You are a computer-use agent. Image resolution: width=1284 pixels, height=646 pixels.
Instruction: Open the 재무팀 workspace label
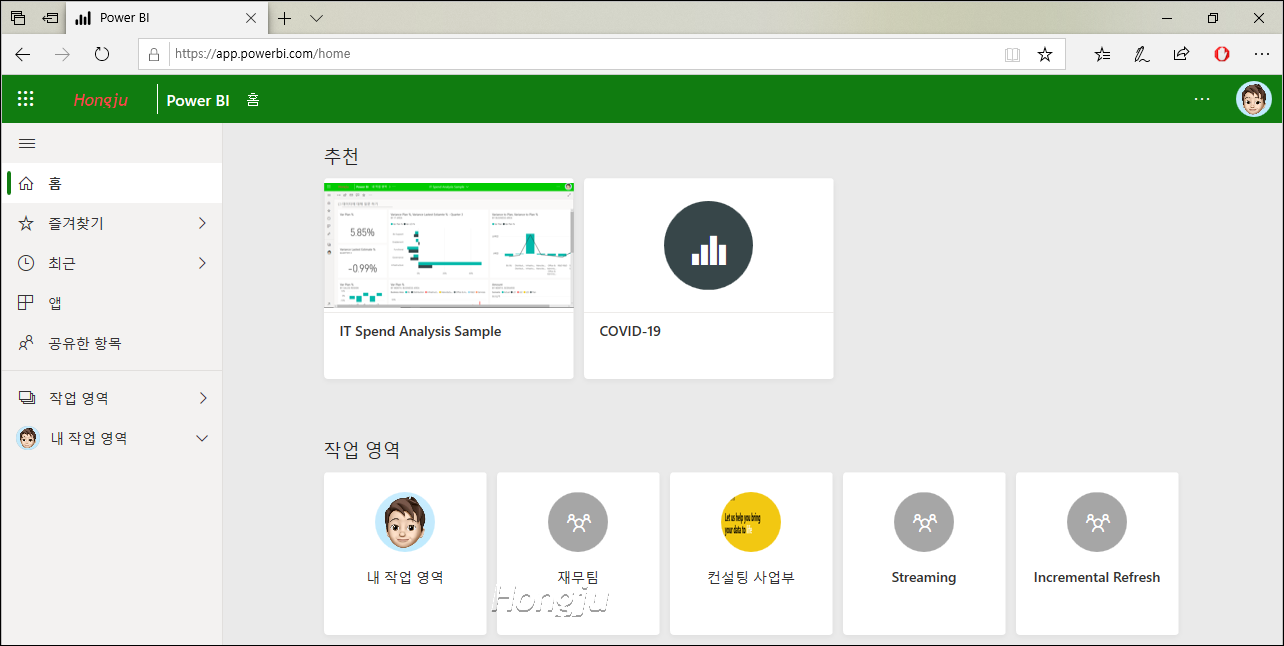click(x=578, y=577)
